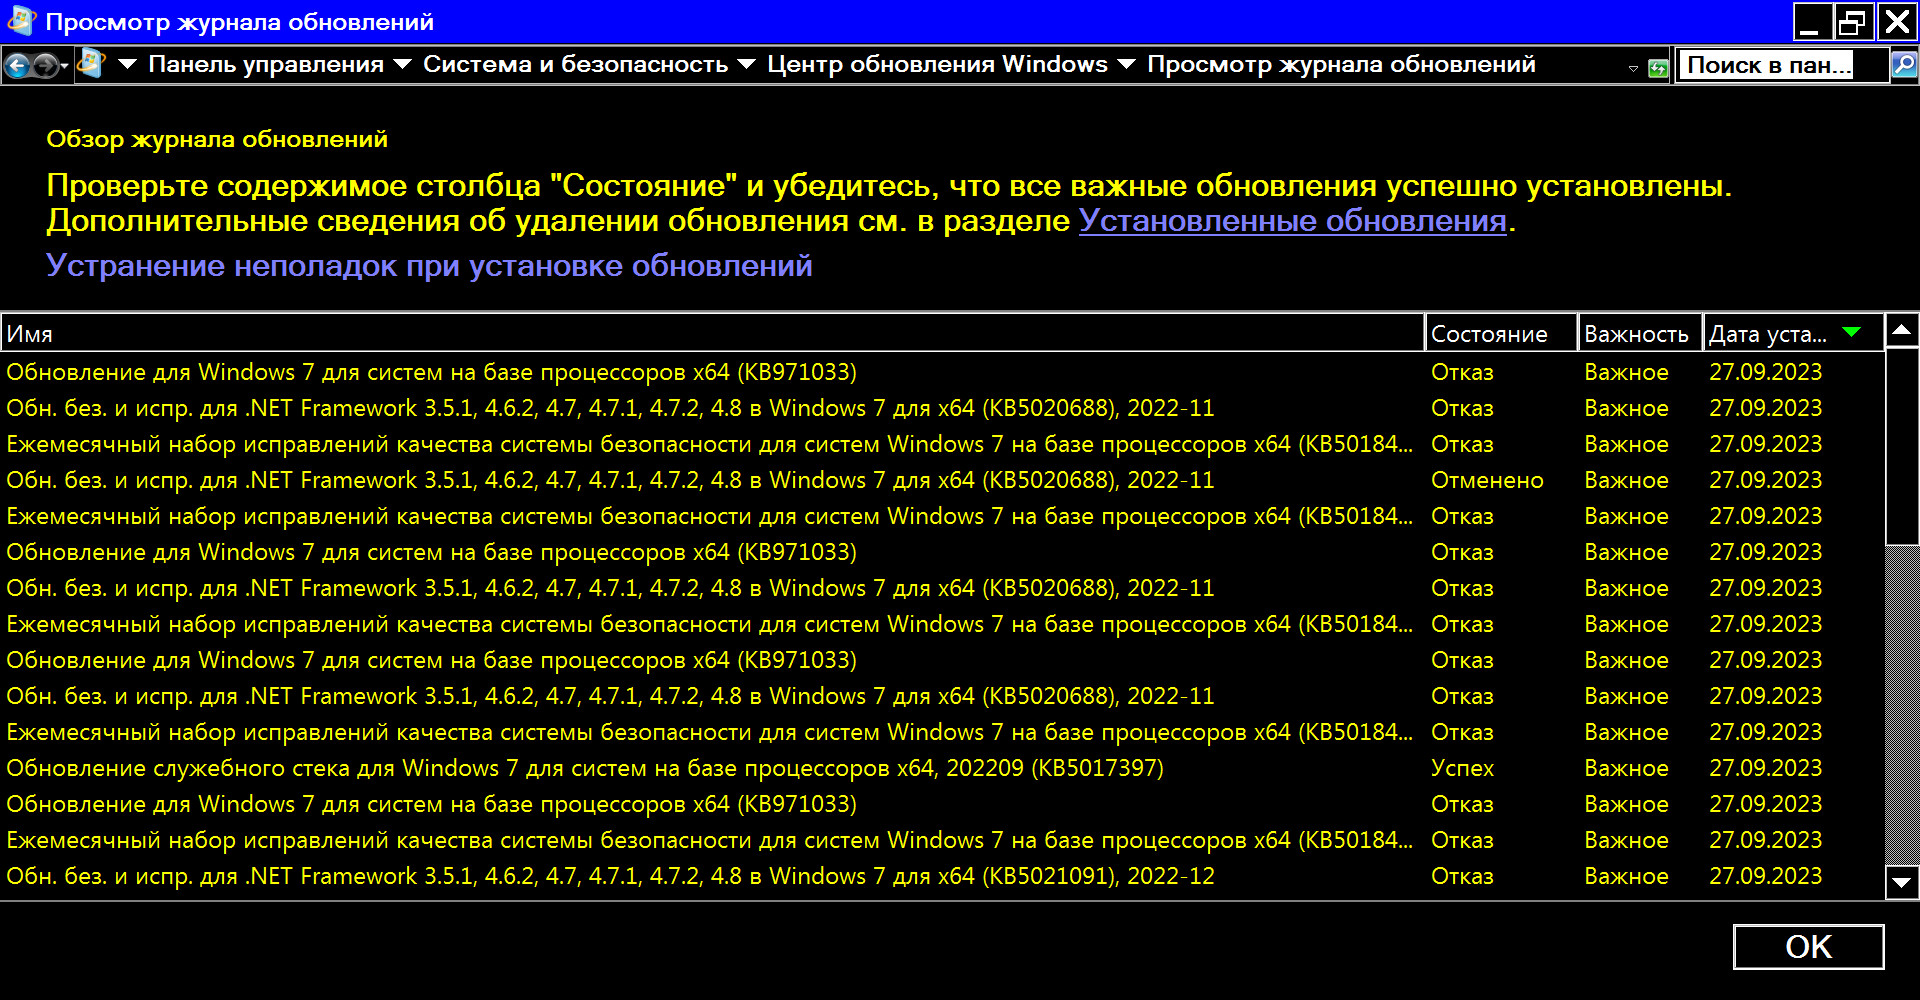Screen dimensions: 1920x1000
Task: Open the Установленные обновления link
Action: click(x=1292, y=221)
